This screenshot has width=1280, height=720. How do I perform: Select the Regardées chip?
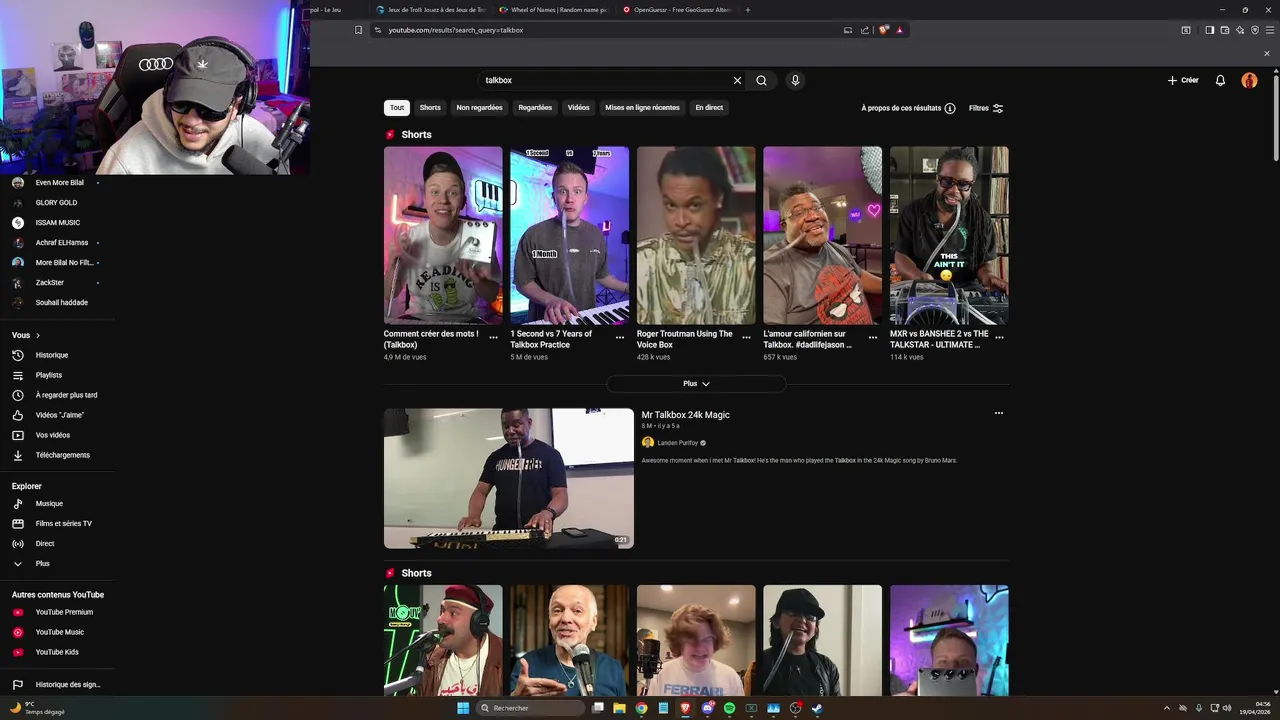click(535, 108)
